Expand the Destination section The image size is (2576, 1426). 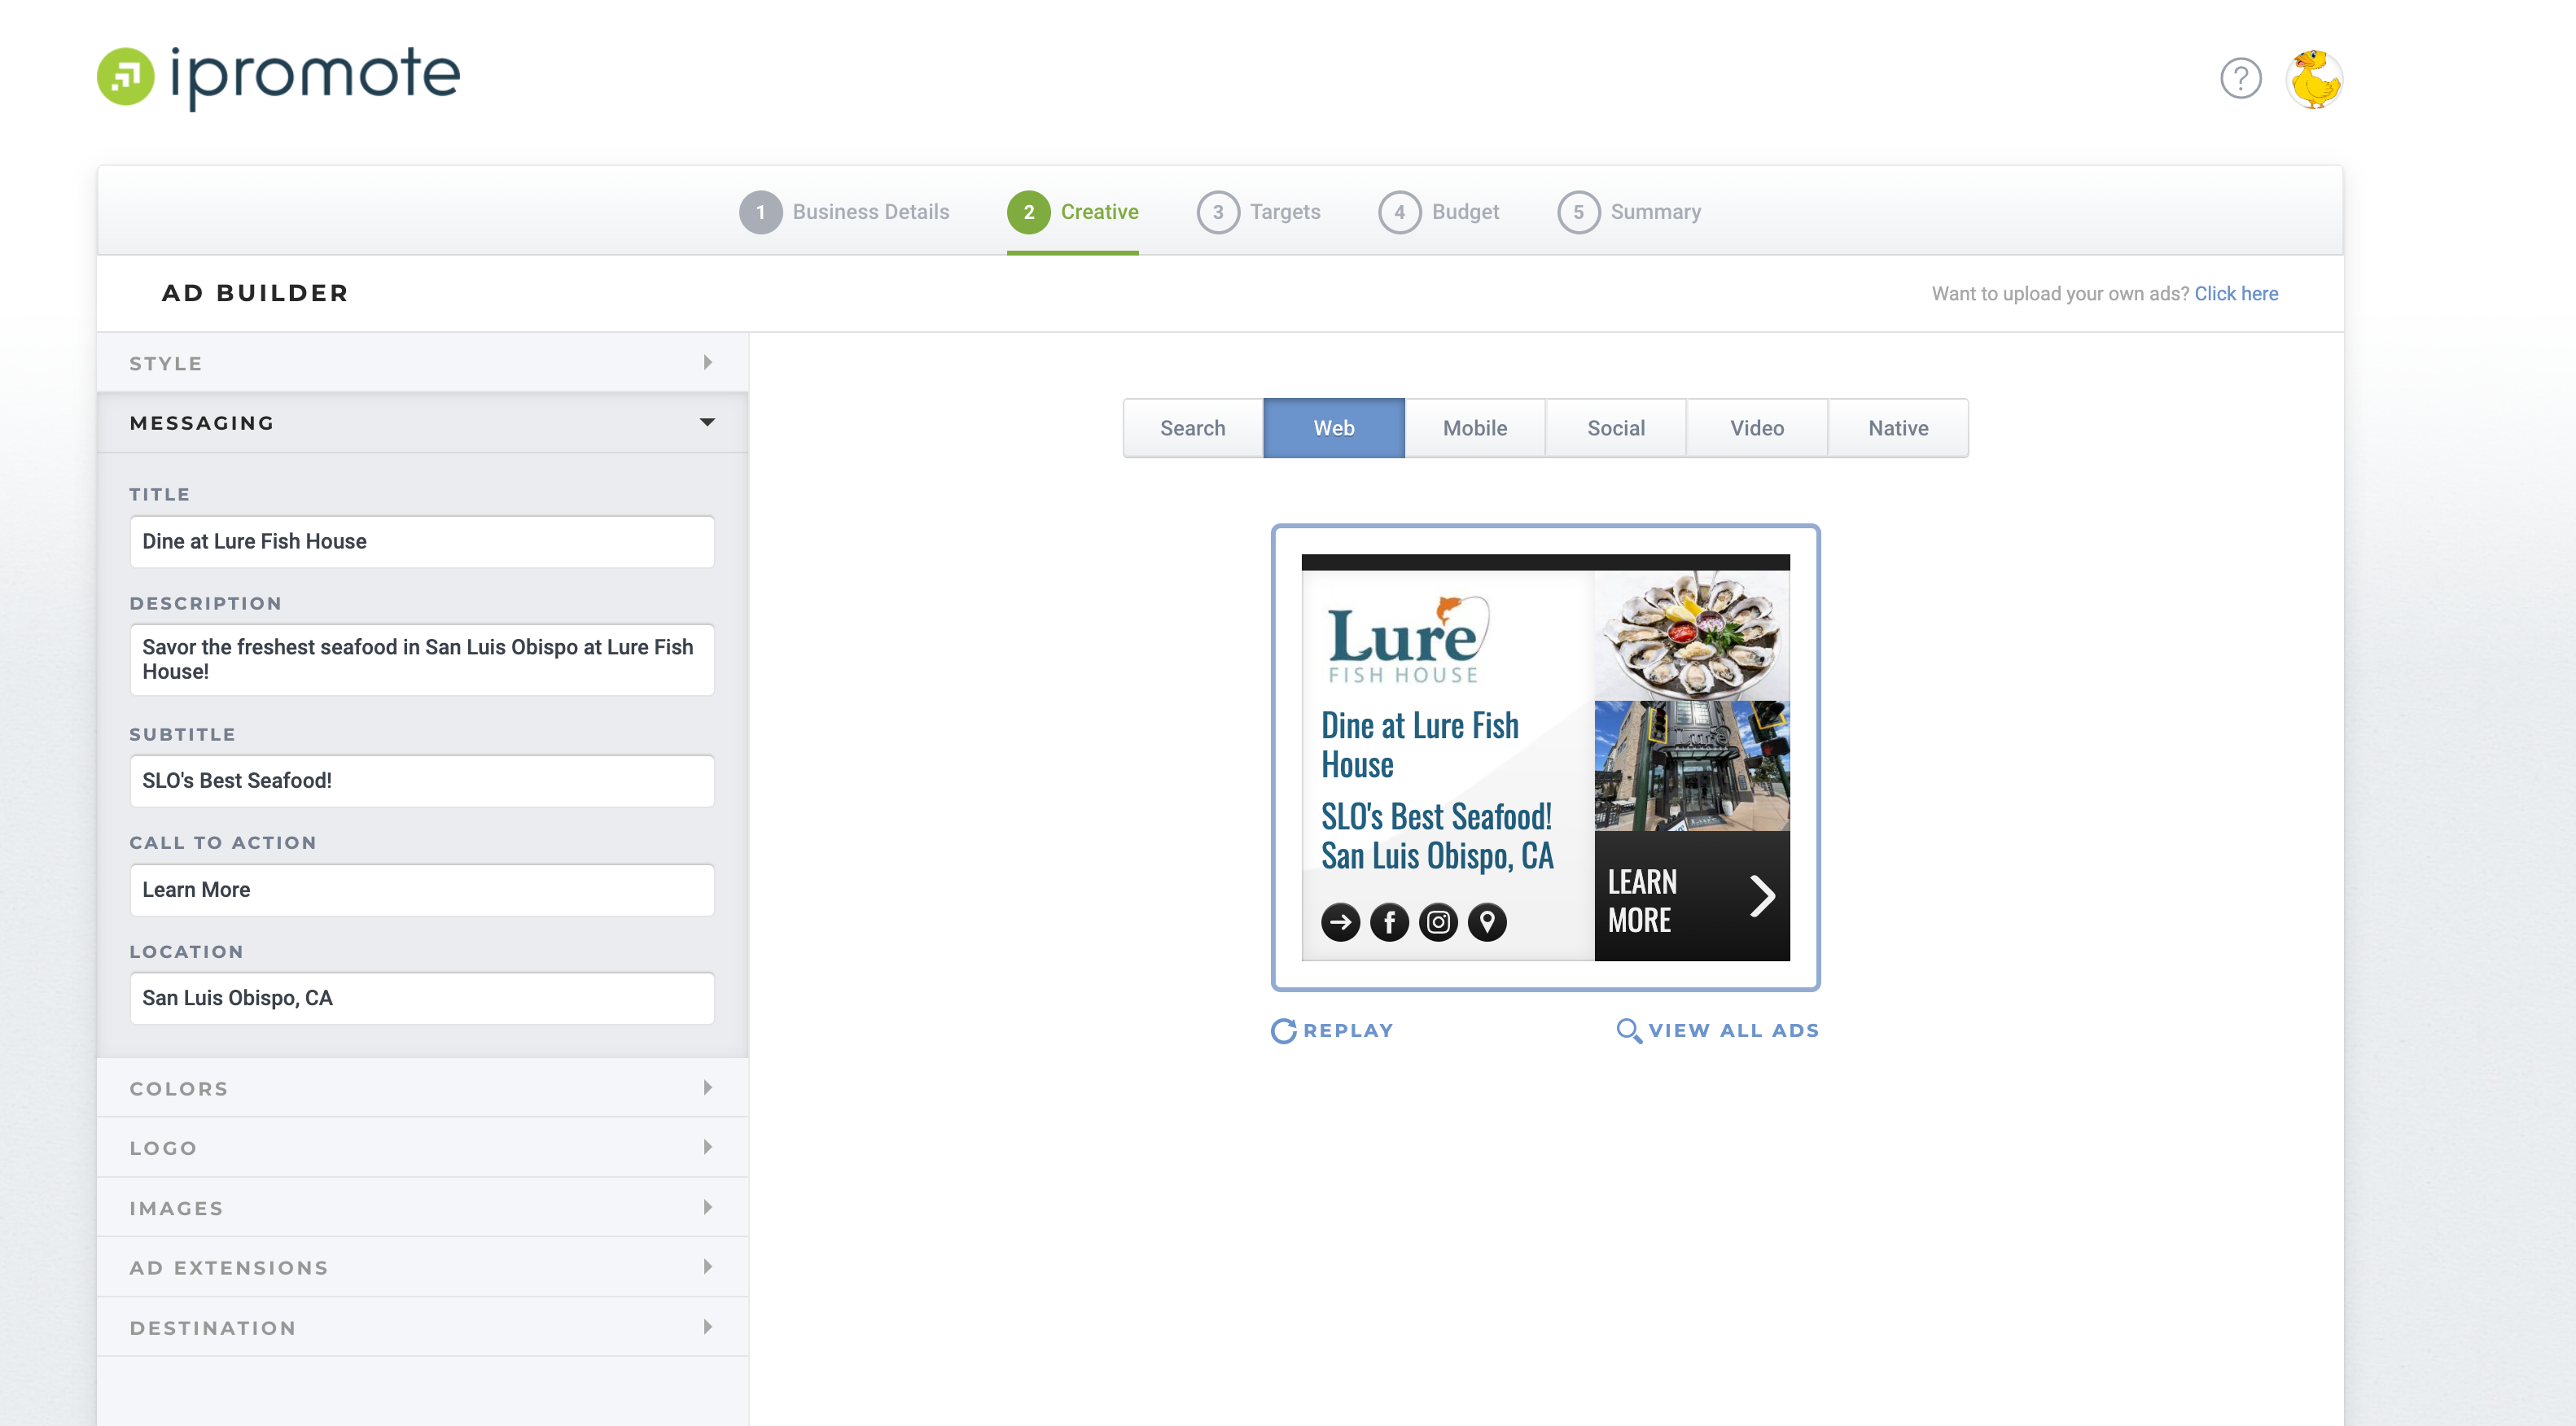(x=421, y=1327)
